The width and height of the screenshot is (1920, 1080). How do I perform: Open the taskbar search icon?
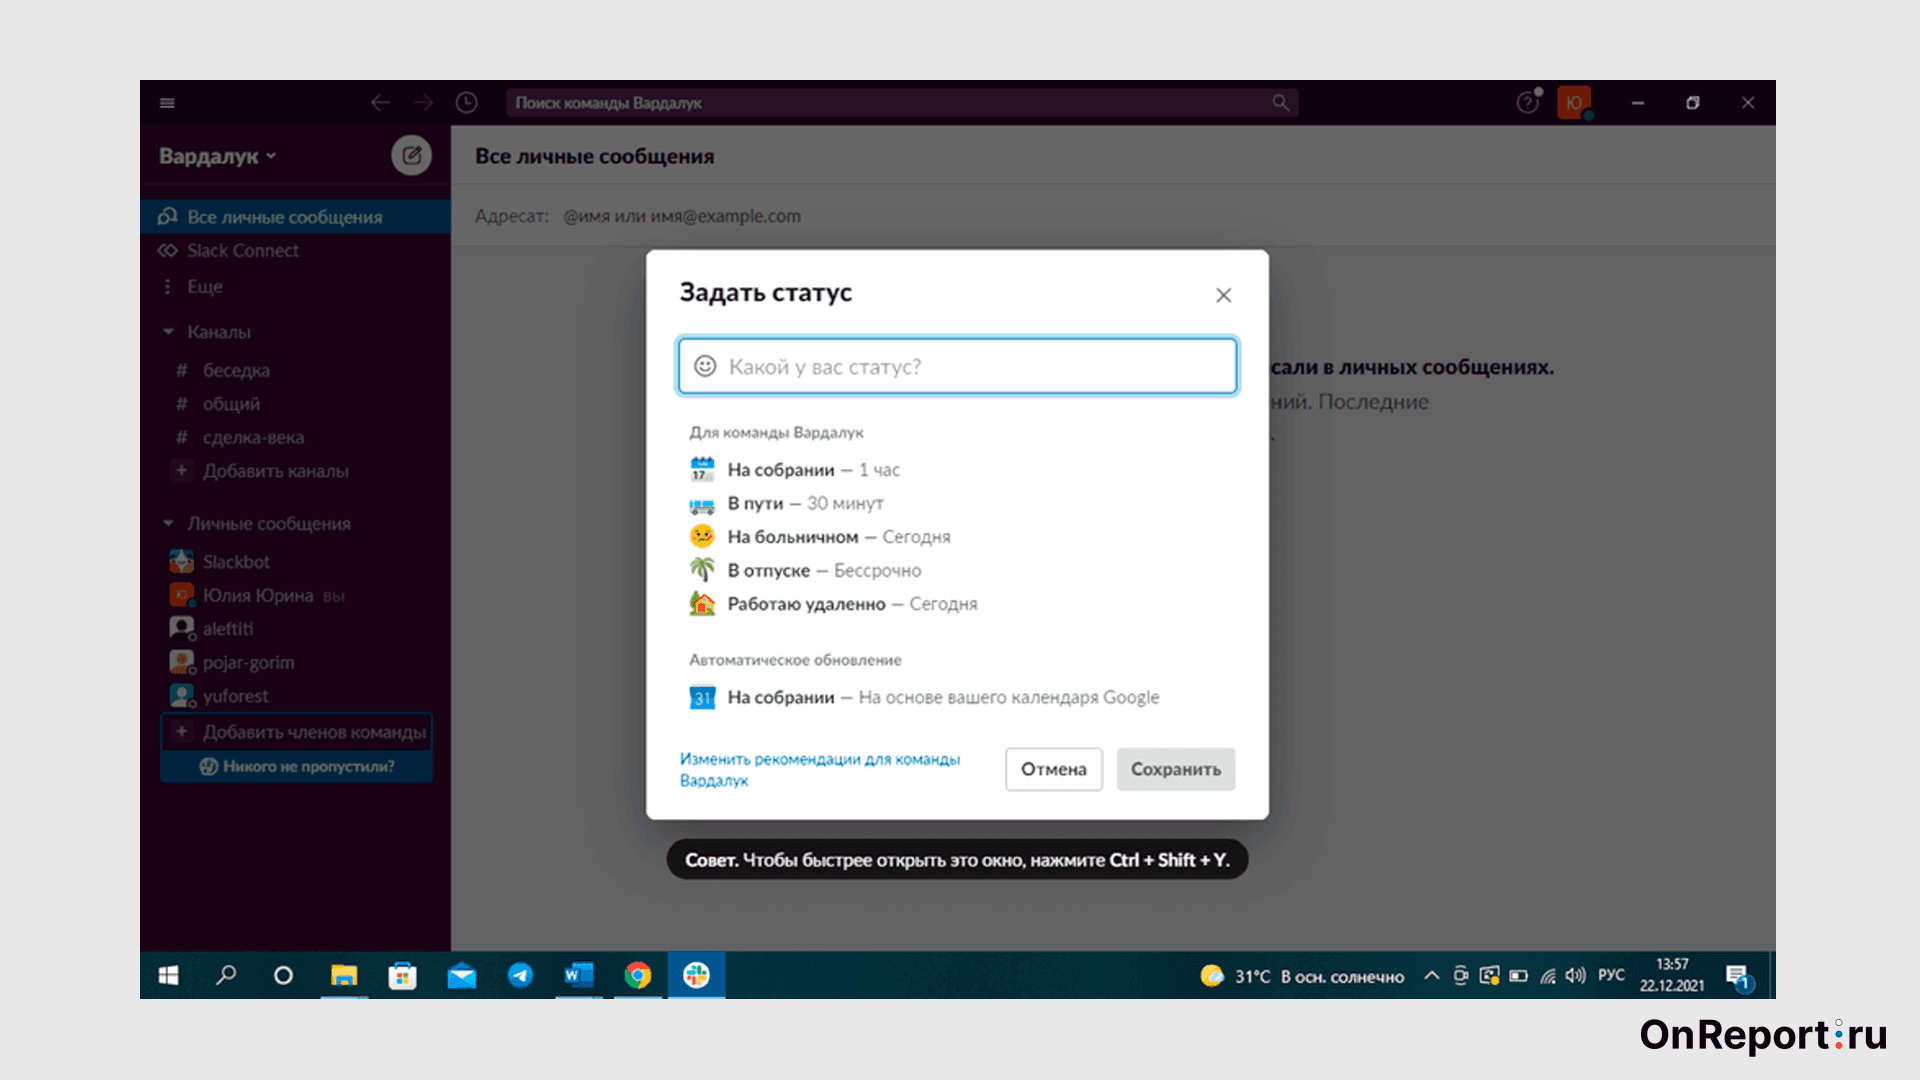226,975
